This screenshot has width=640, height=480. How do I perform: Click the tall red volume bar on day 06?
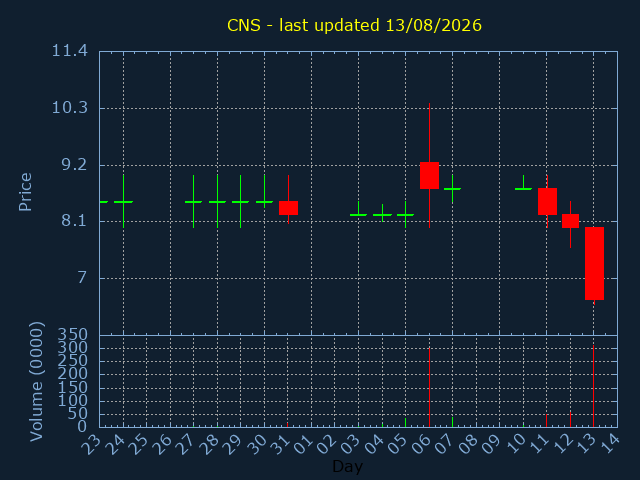(x=429, y=387)
